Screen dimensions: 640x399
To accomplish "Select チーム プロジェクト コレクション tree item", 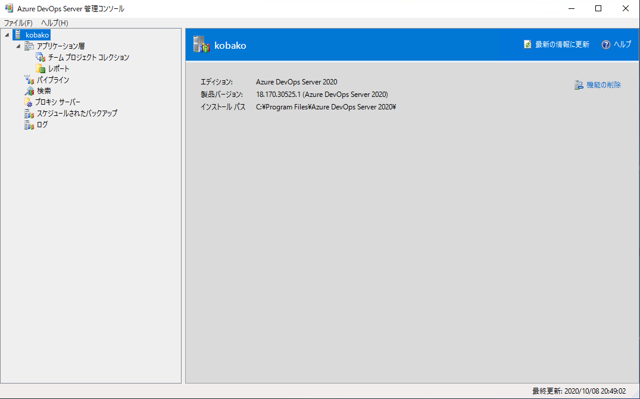I will [89, 58].
